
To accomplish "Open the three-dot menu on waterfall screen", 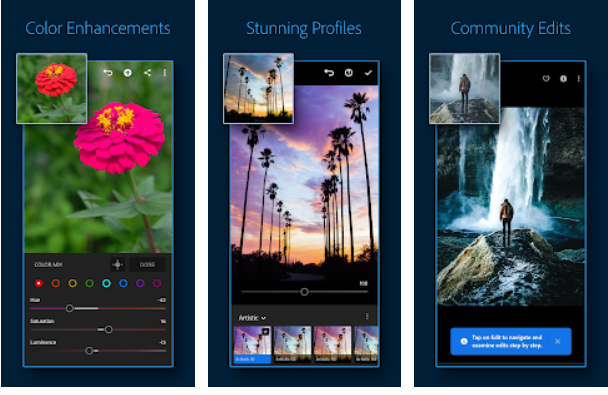I will coord(579,79).
